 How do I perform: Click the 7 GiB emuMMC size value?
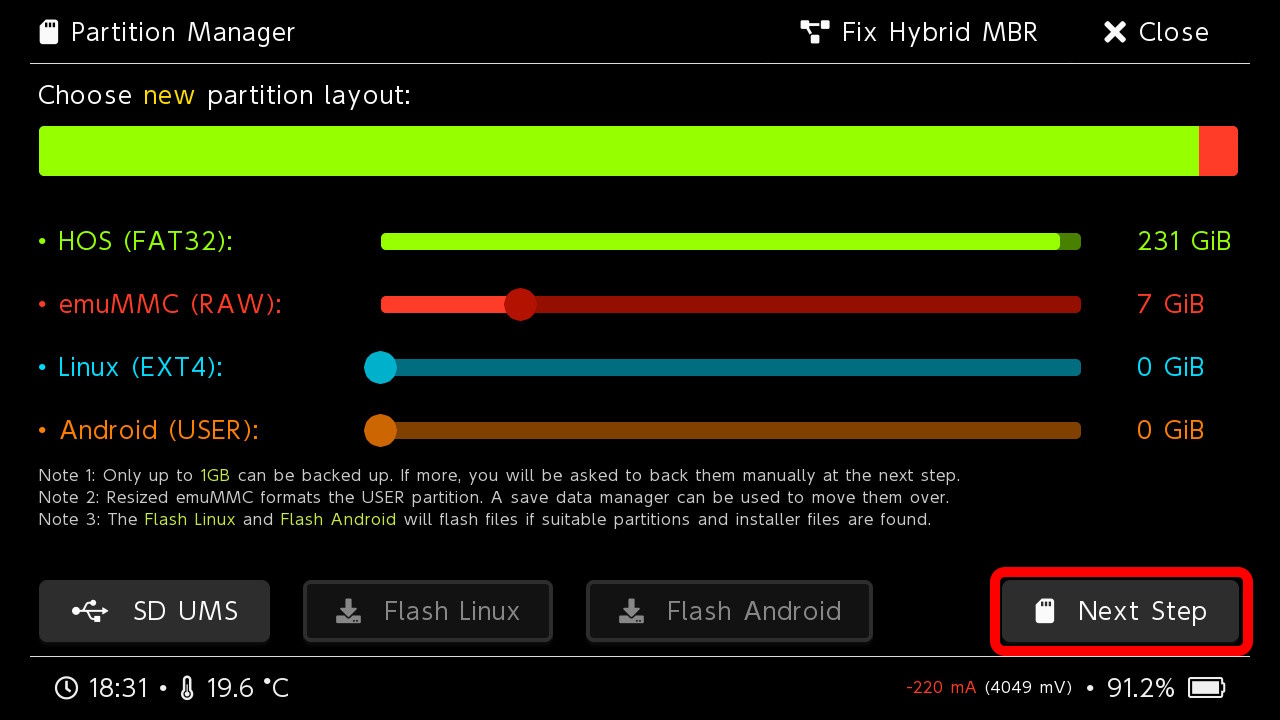pos(1170,304)
